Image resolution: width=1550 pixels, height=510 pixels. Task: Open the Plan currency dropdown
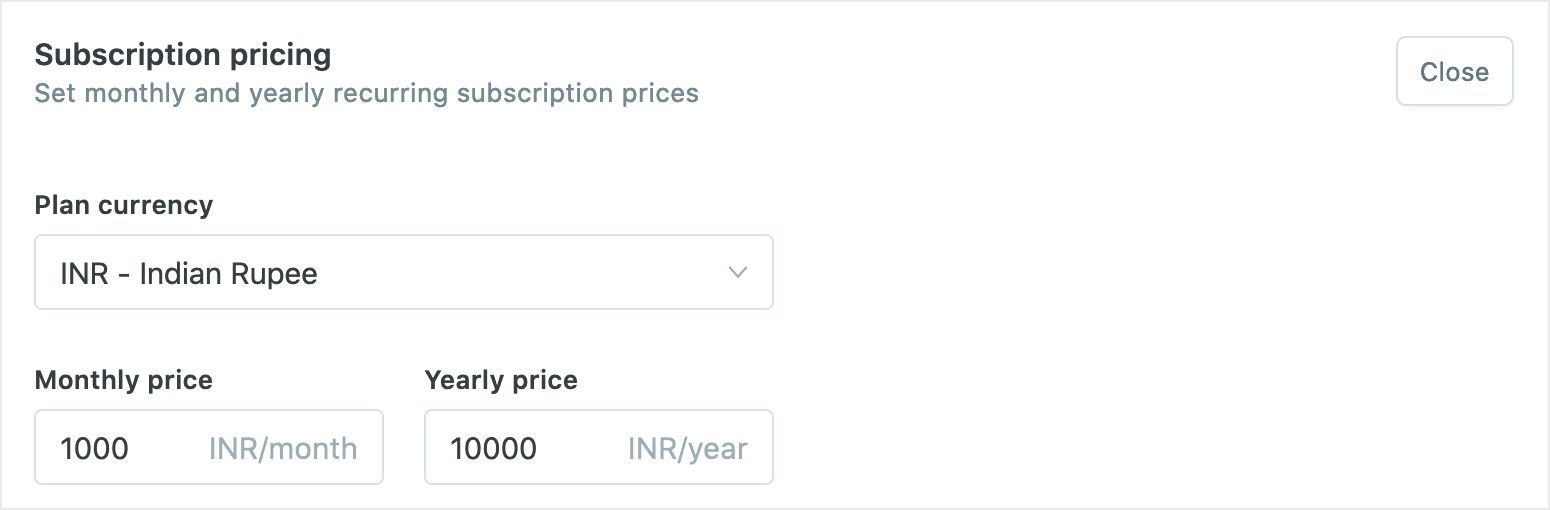403,273
